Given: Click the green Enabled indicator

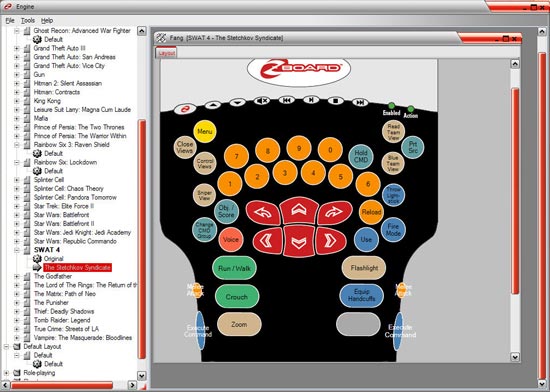Looking at the screenshot, I should [x=391, y=106].
